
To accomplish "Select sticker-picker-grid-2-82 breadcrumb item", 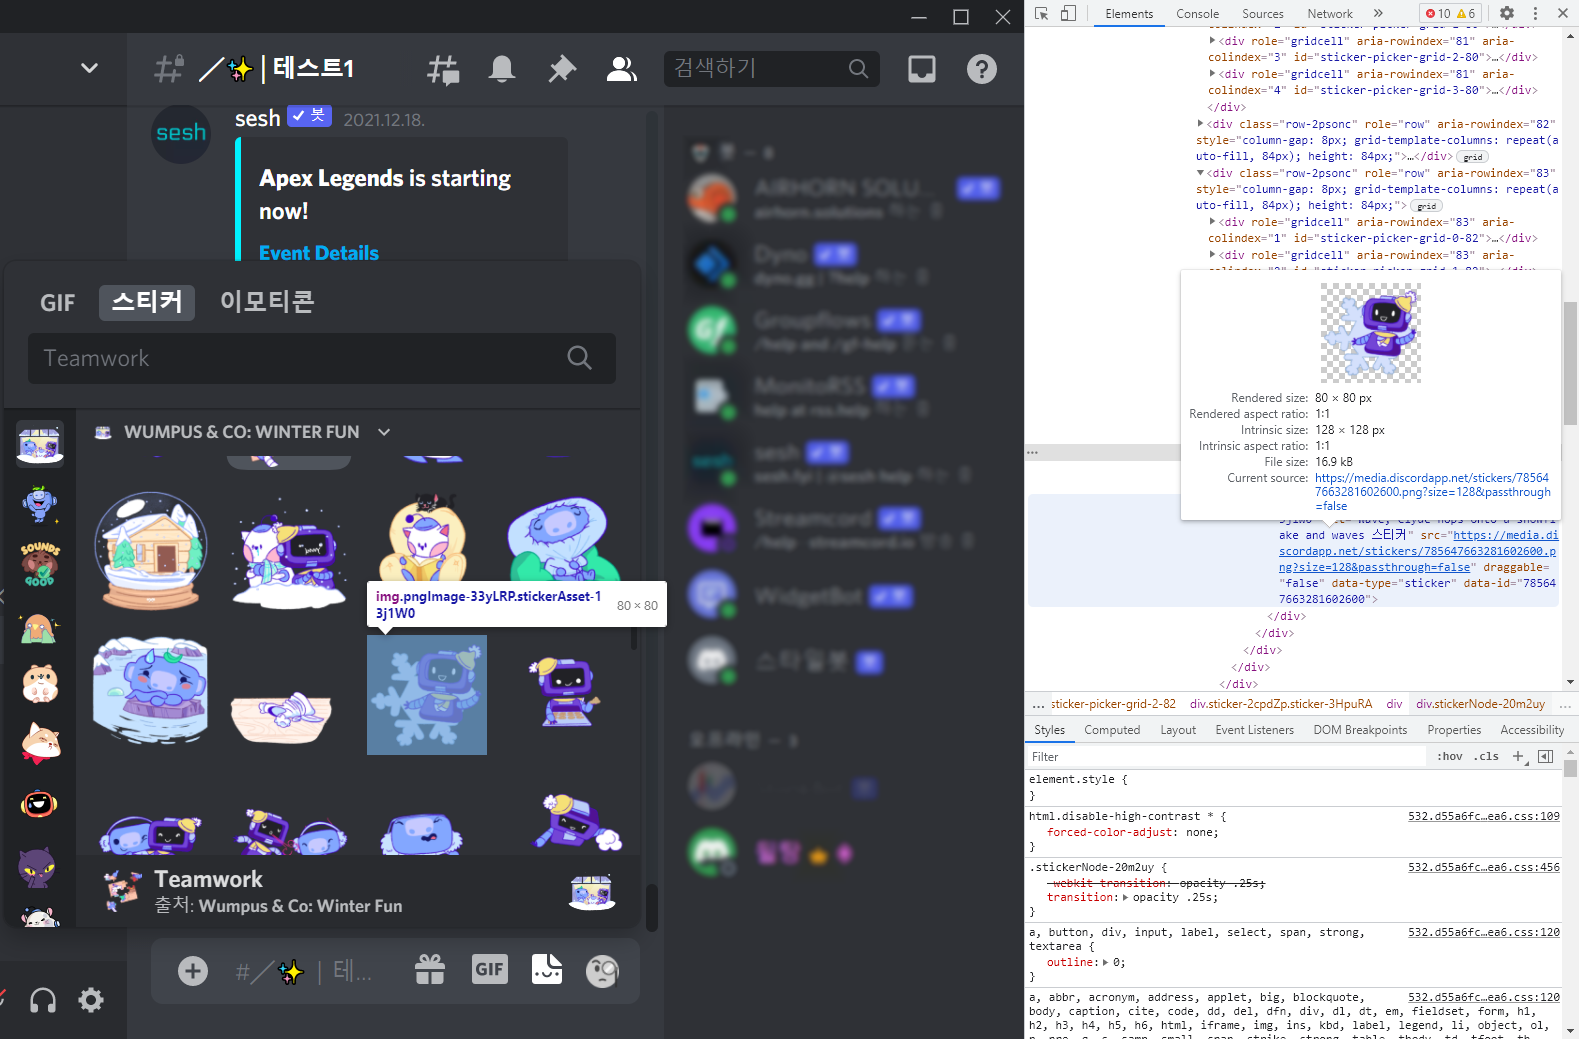I will click(x=1113, y=704).
